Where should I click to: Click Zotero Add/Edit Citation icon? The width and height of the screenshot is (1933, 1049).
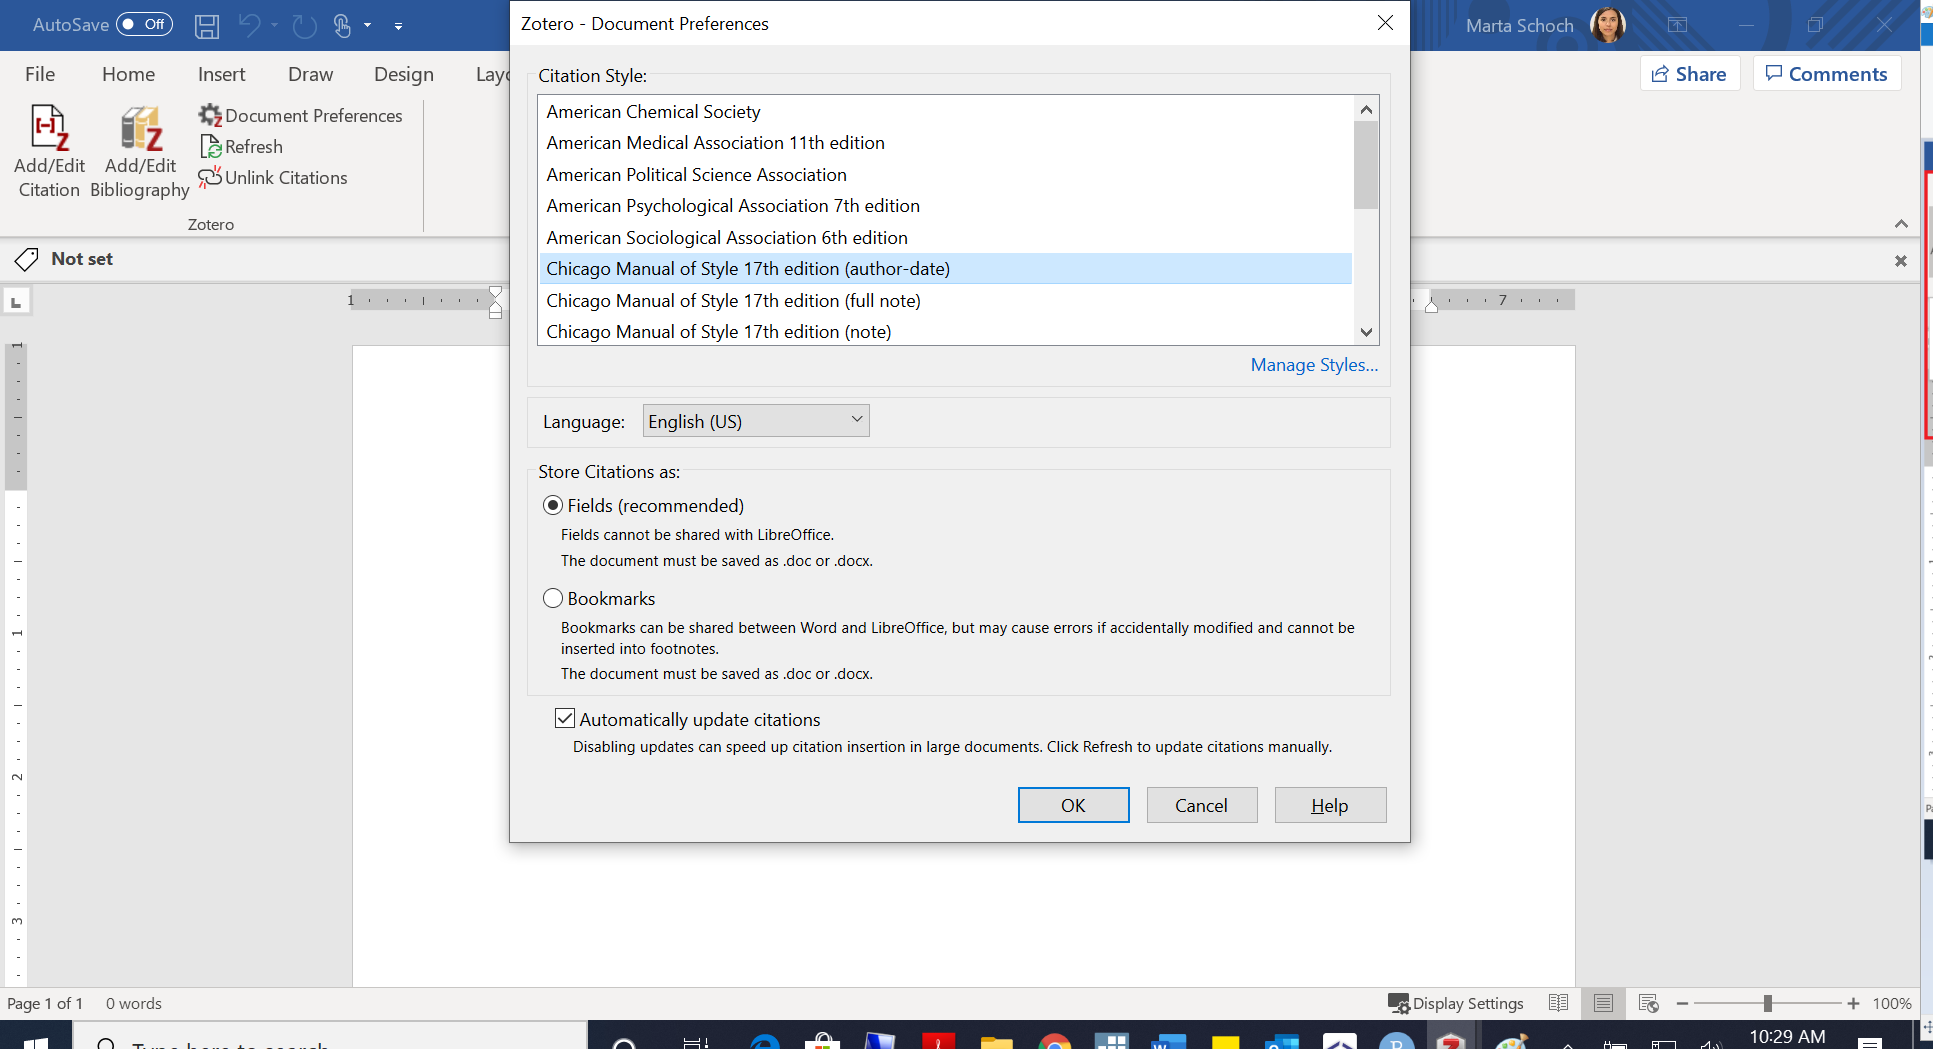[49, 128]
